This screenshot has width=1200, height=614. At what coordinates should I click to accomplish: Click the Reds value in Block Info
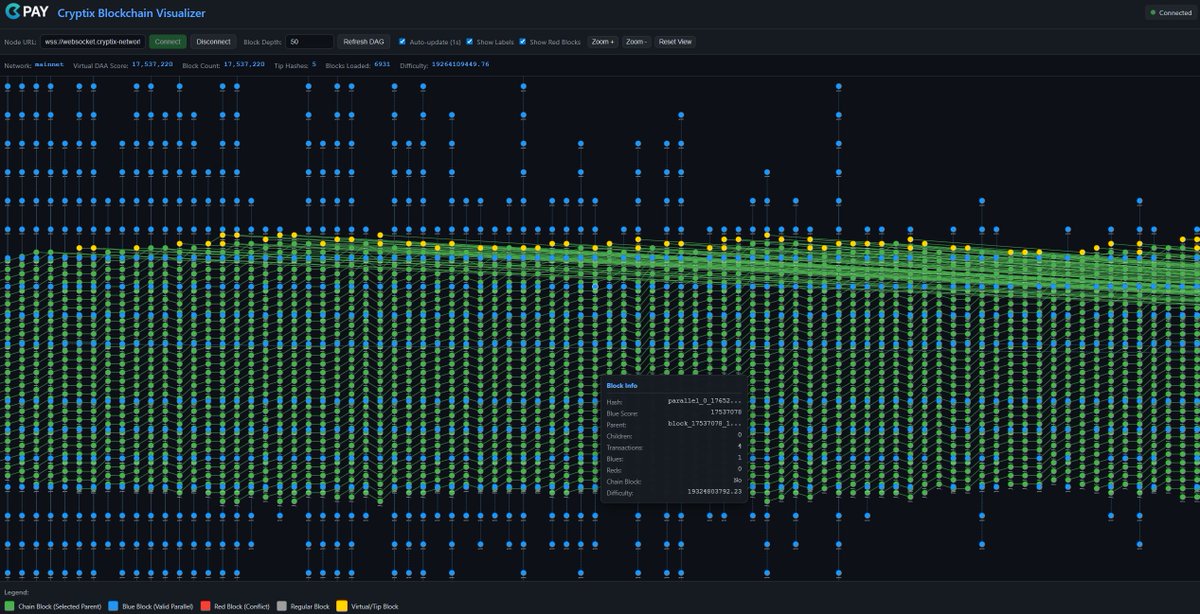coord(739,469)
